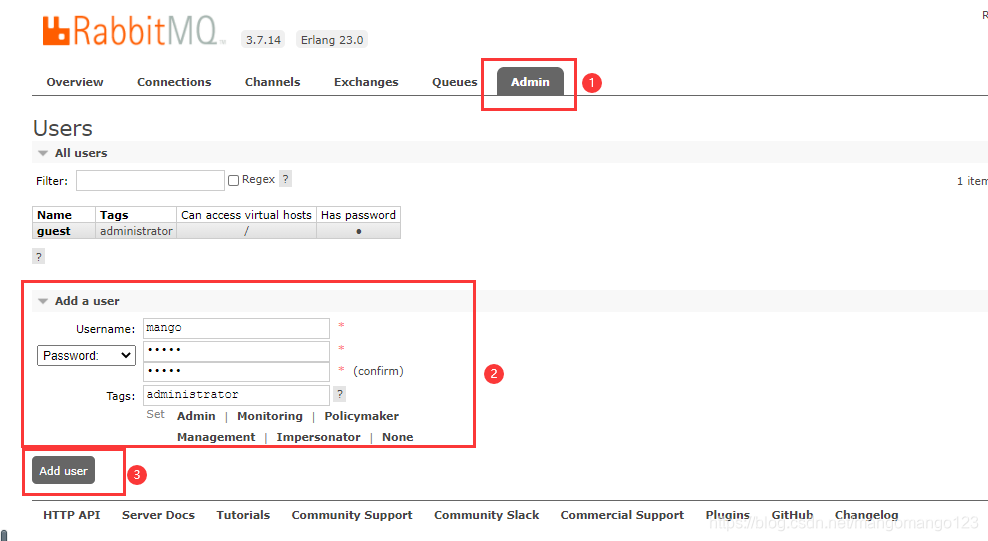Click the administrator tag cell of guest
988x541 pixels.
pos(136,231)
